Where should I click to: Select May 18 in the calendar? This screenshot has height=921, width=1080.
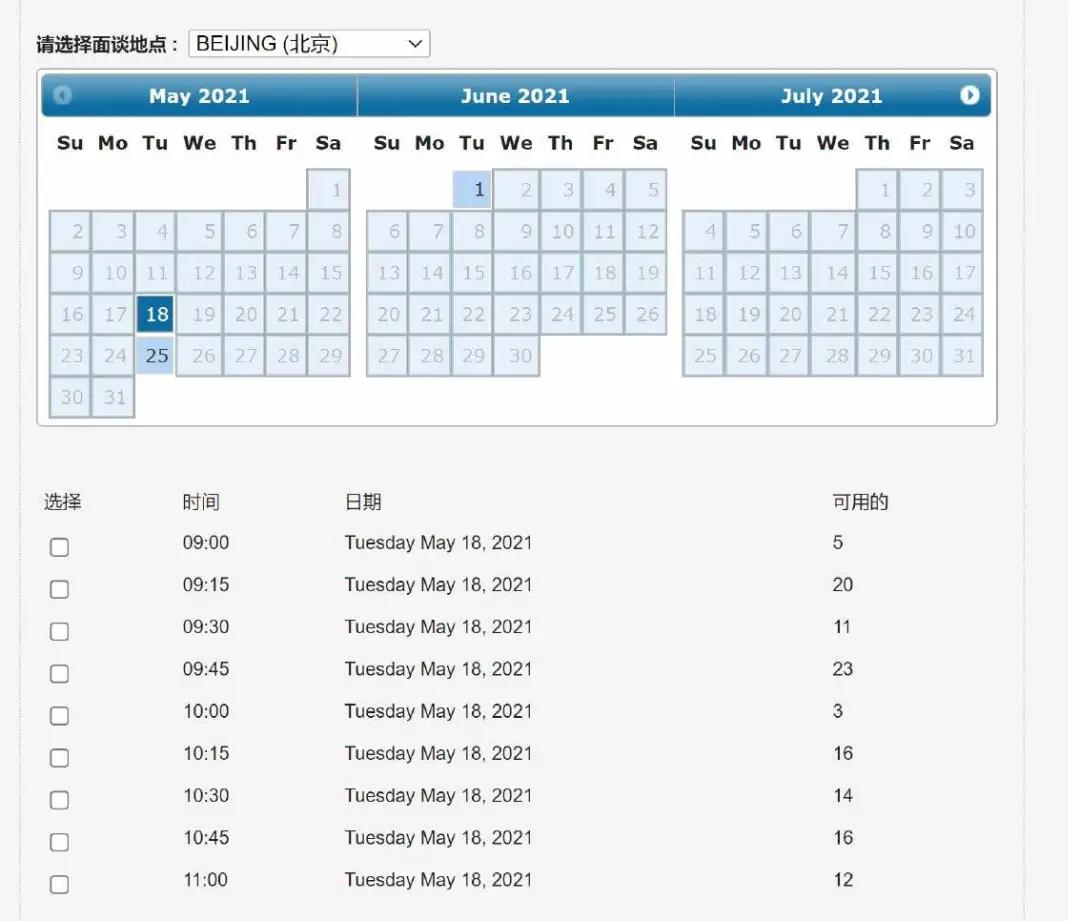coord(156,314)
